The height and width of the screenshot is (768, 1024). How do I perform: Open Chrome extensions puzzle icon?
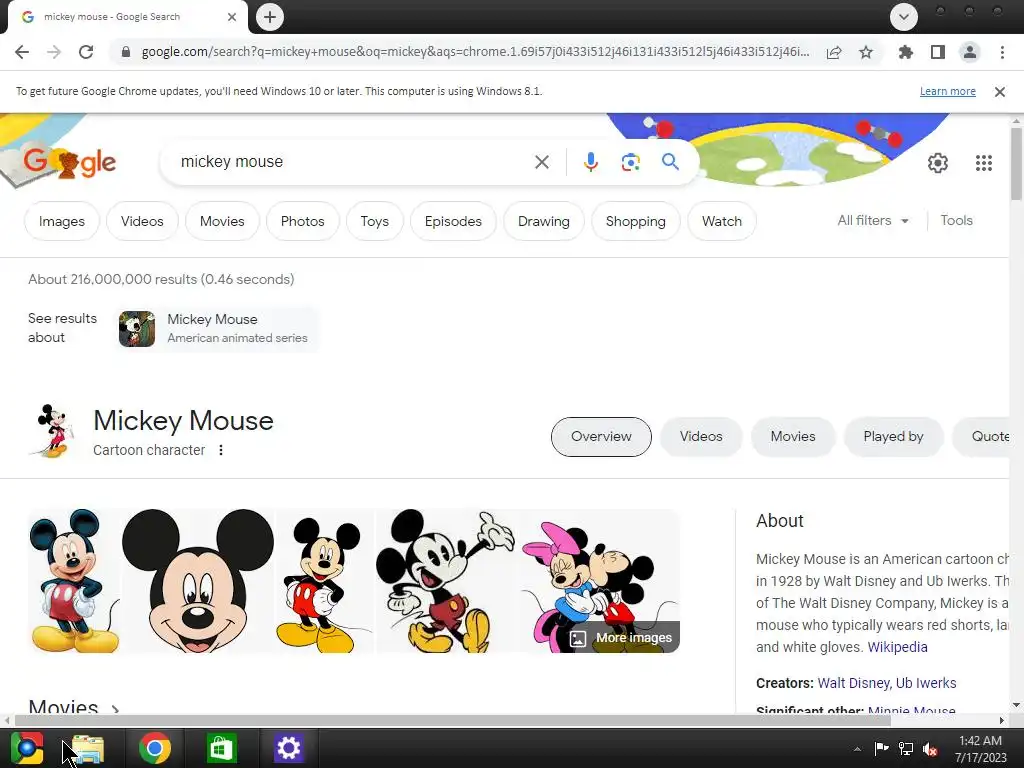click(905, 52)
